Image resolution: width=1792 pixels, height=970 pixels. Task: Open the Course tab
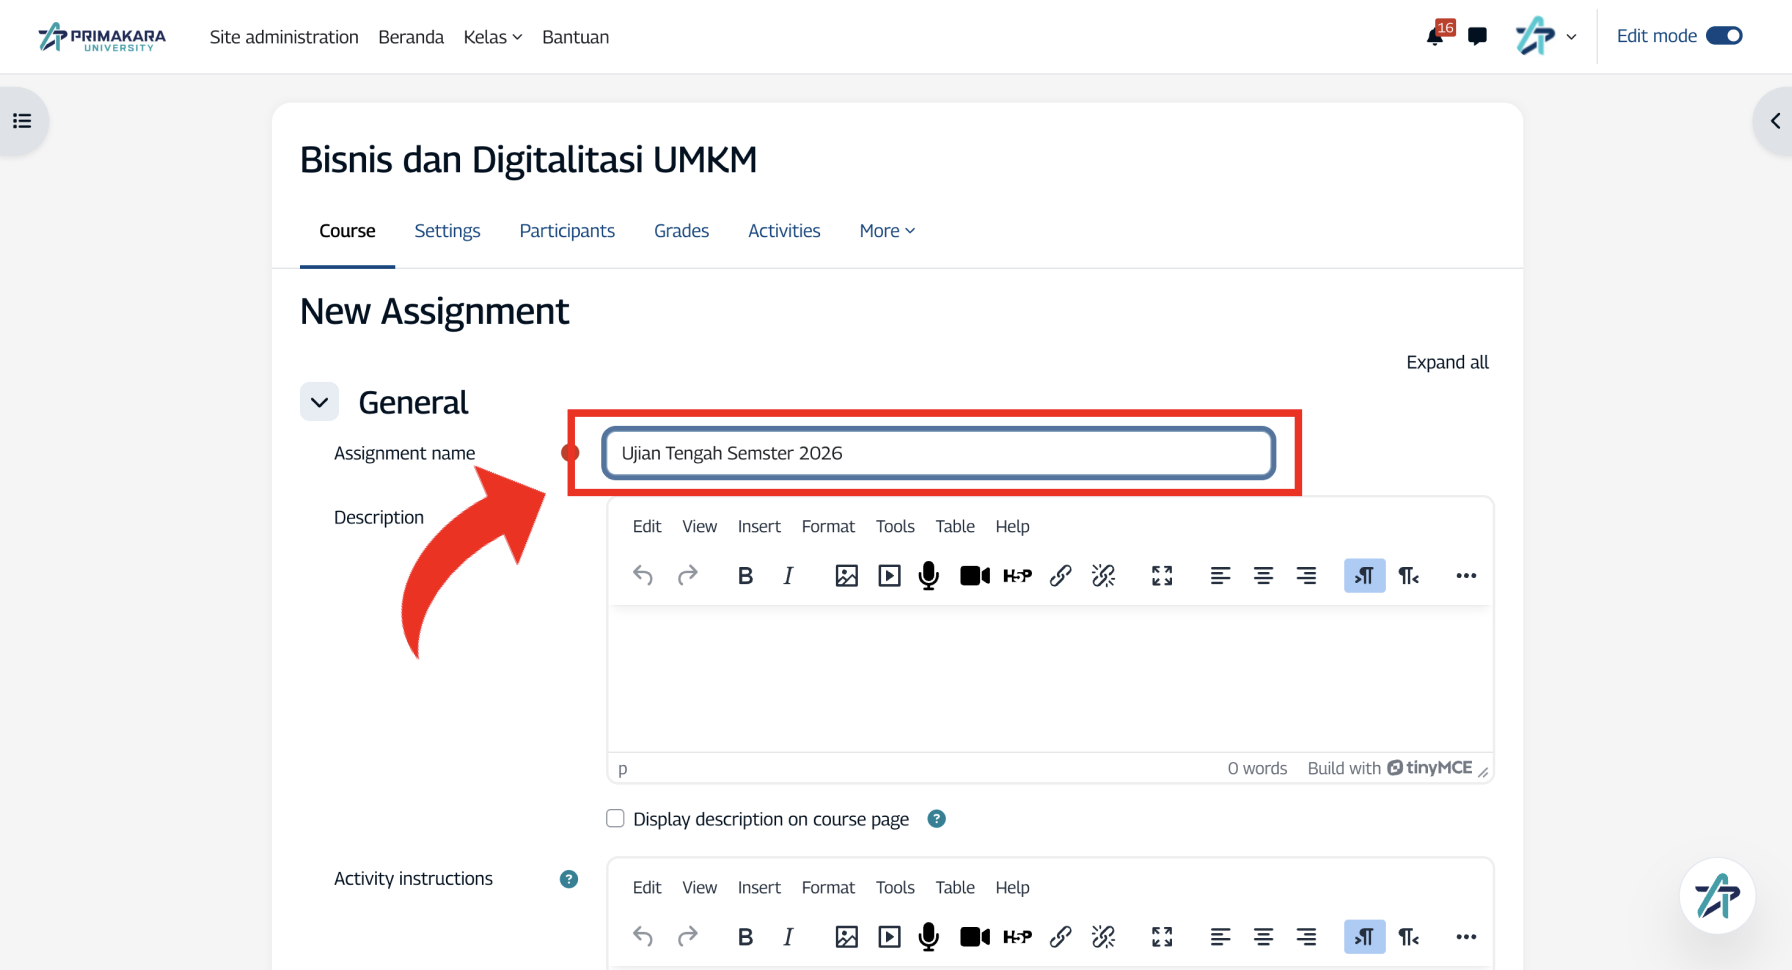pos(347,231)
